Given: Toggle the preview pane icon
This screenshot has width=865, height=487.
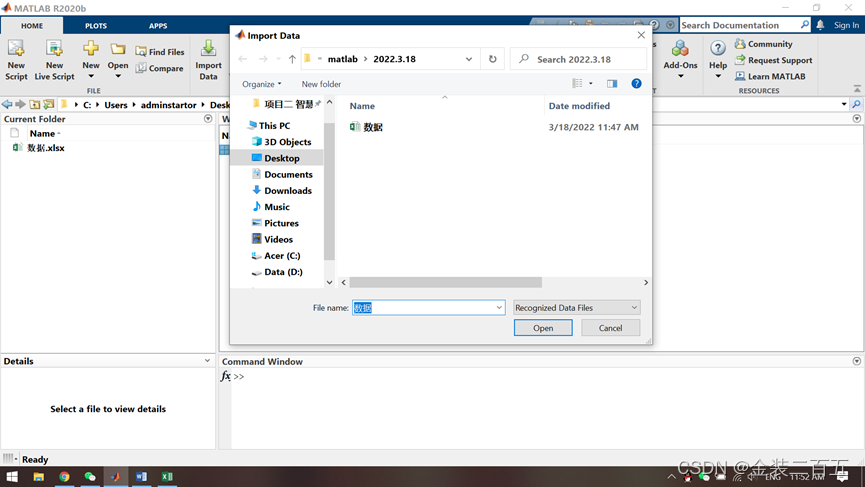Looking at the screenshot, I should [x=612, y=83].
